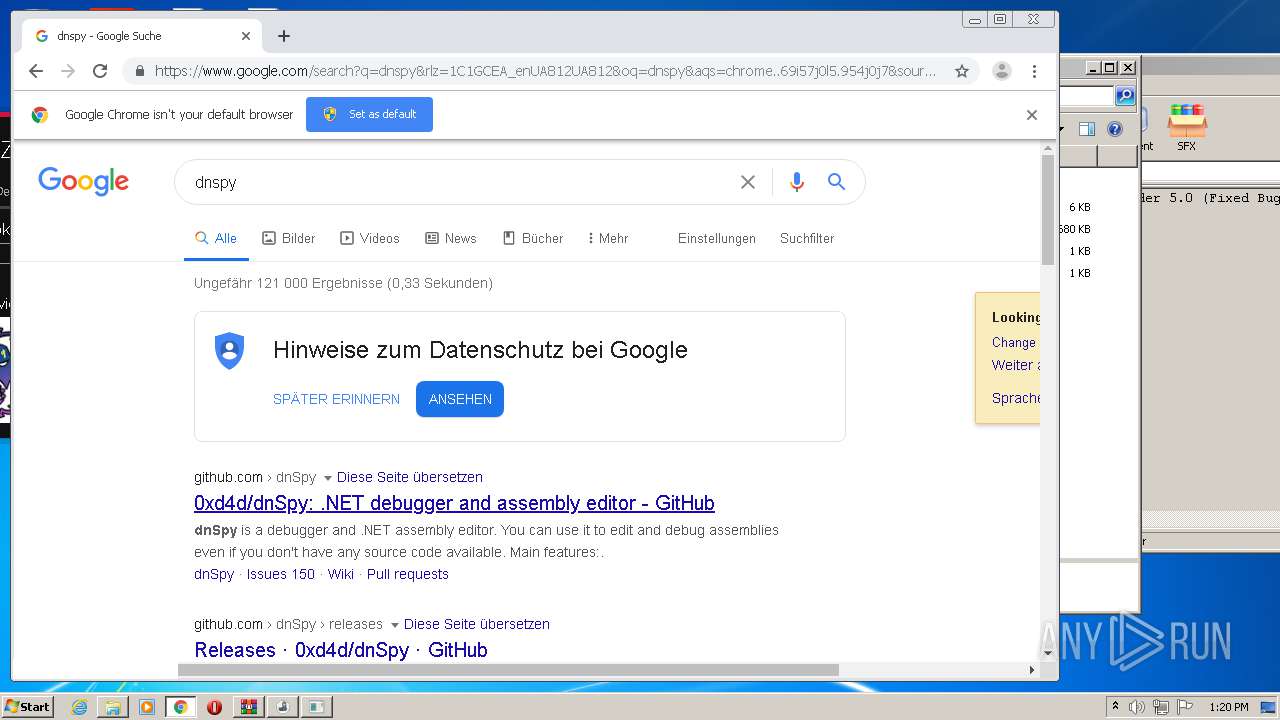Click the Set as default button
This screenshot has height=720, width=1280.
pos(369,114)
